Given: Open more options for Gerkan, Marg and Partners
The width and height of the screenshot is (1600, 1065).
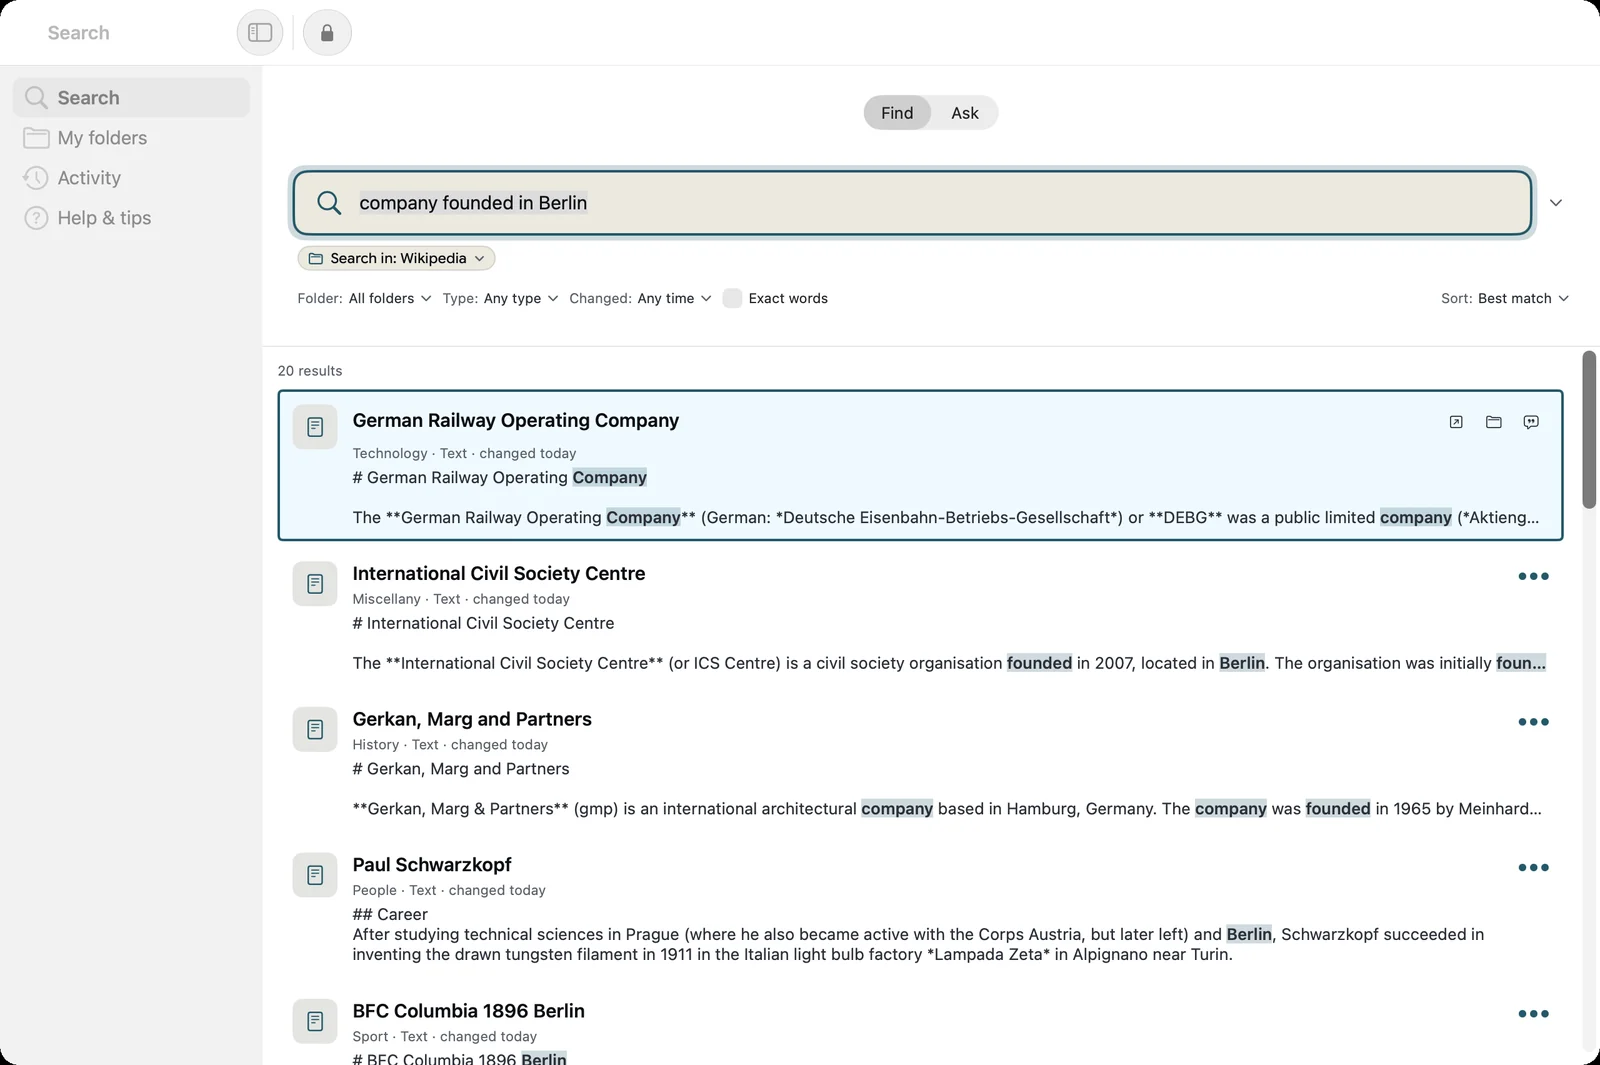Looking at the screenshot, I should 1533,722.
